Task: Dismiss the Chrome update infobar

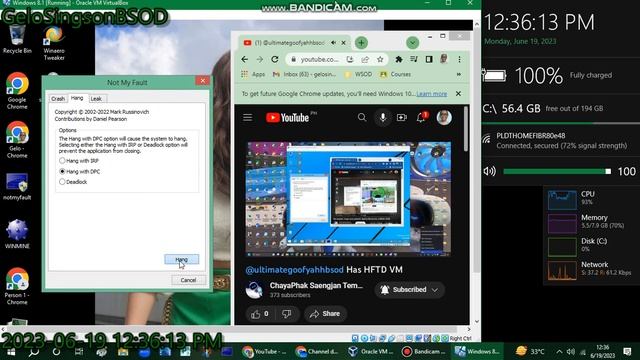Action: [458, 94]
